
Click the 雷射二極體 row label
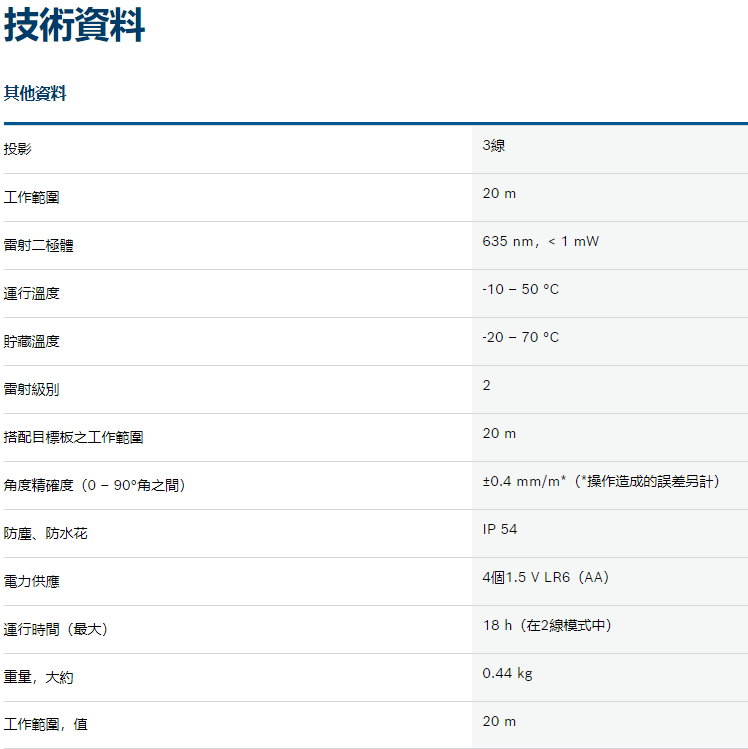[x=39, y=245]
